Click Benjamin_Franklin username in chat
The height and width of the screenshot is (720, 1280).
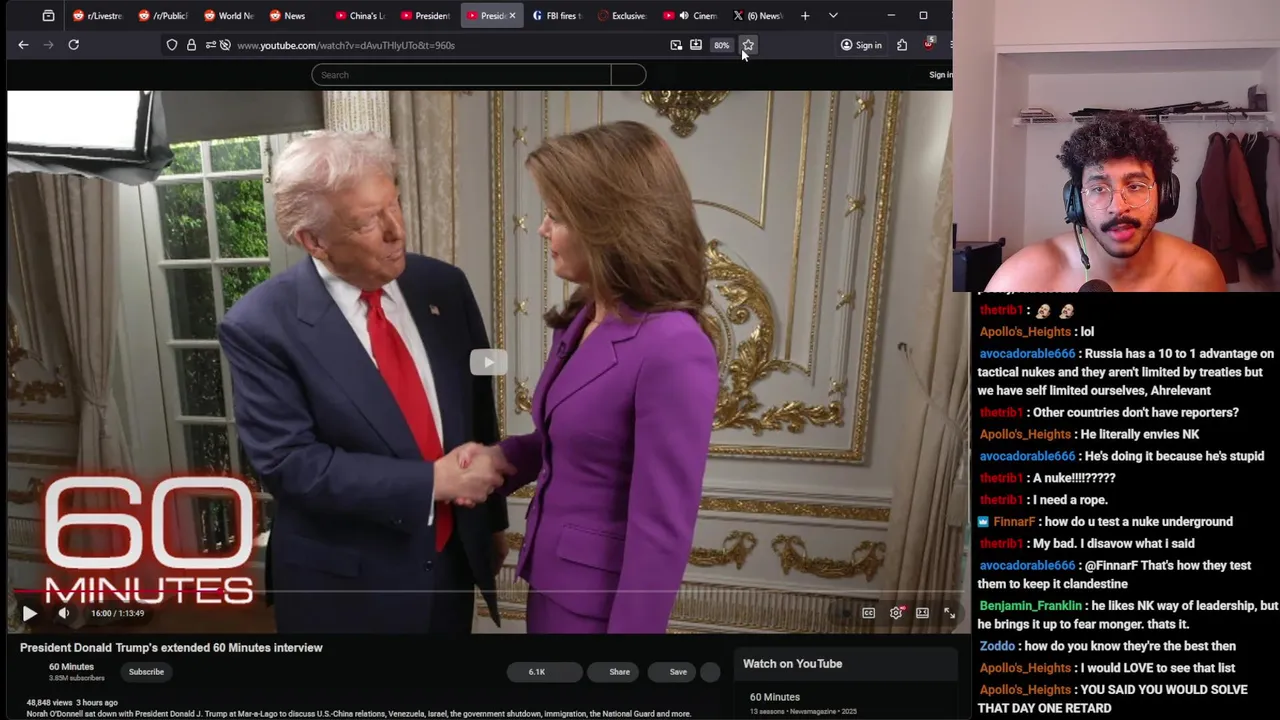1030,606
